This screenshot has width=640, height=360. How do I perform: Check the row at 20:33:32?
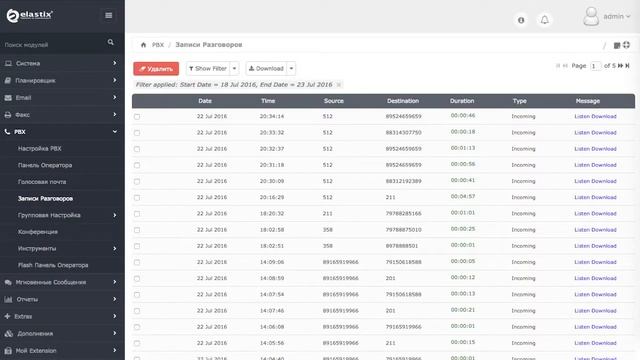tap(137, 133)
